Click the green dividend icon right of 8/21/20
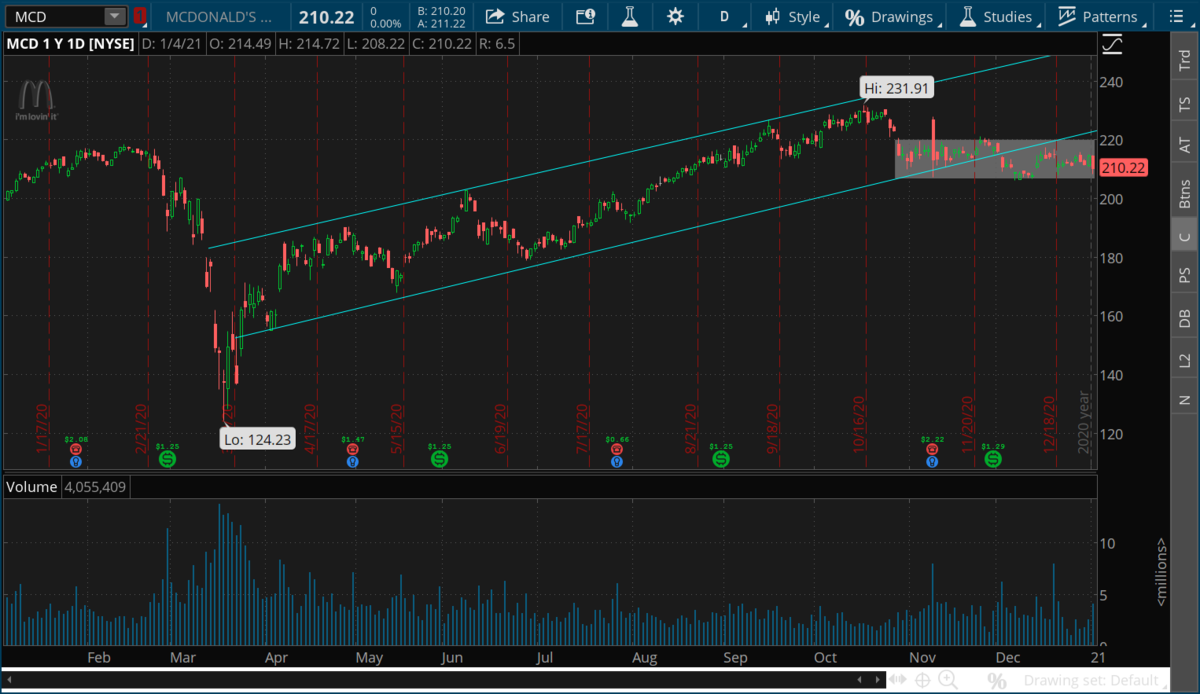Image resolution: width=1200 pixels, height=694 pixels. (720, 458)
